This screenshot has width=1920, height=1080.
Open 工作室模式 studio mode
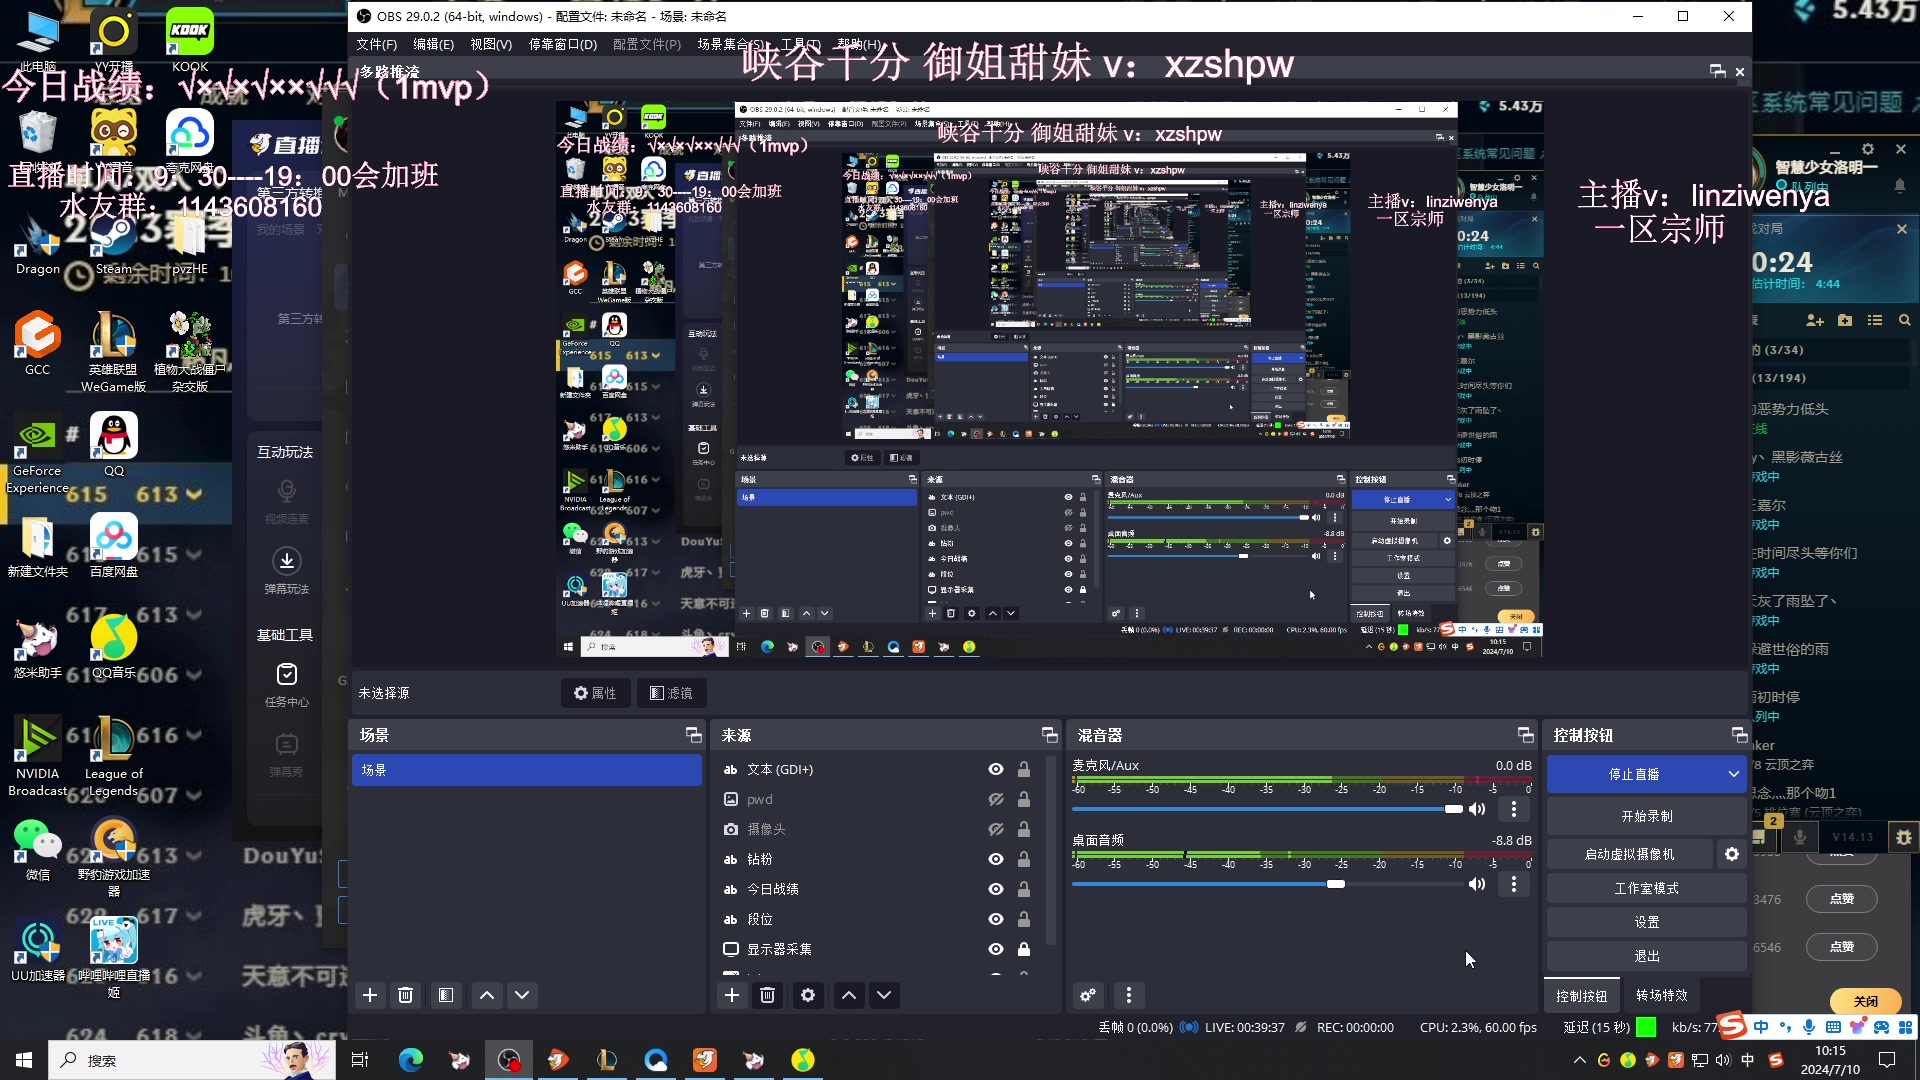point(1647,888)
